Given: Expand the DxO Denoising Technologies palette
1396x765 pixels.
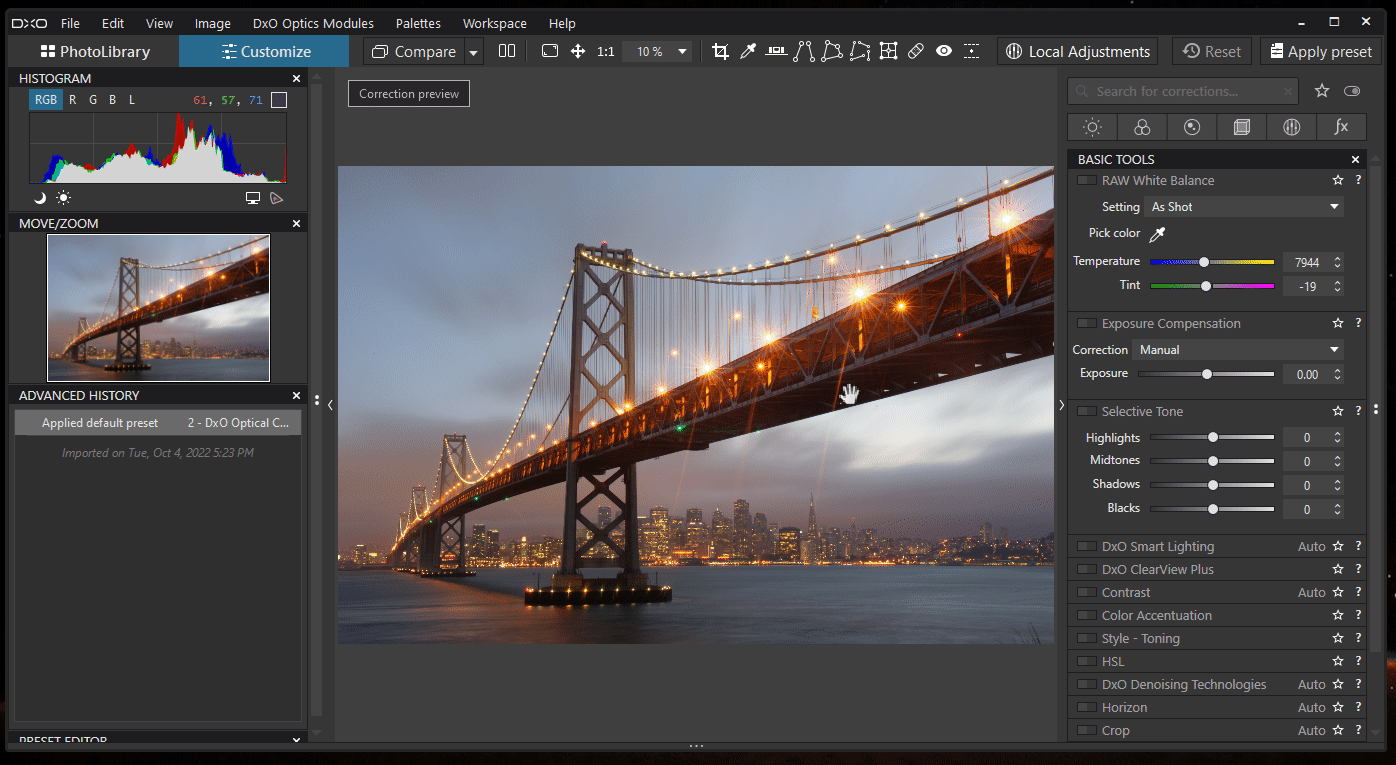Looking at the screenshot, I should pyautogui.click(x=1184, y=685).
